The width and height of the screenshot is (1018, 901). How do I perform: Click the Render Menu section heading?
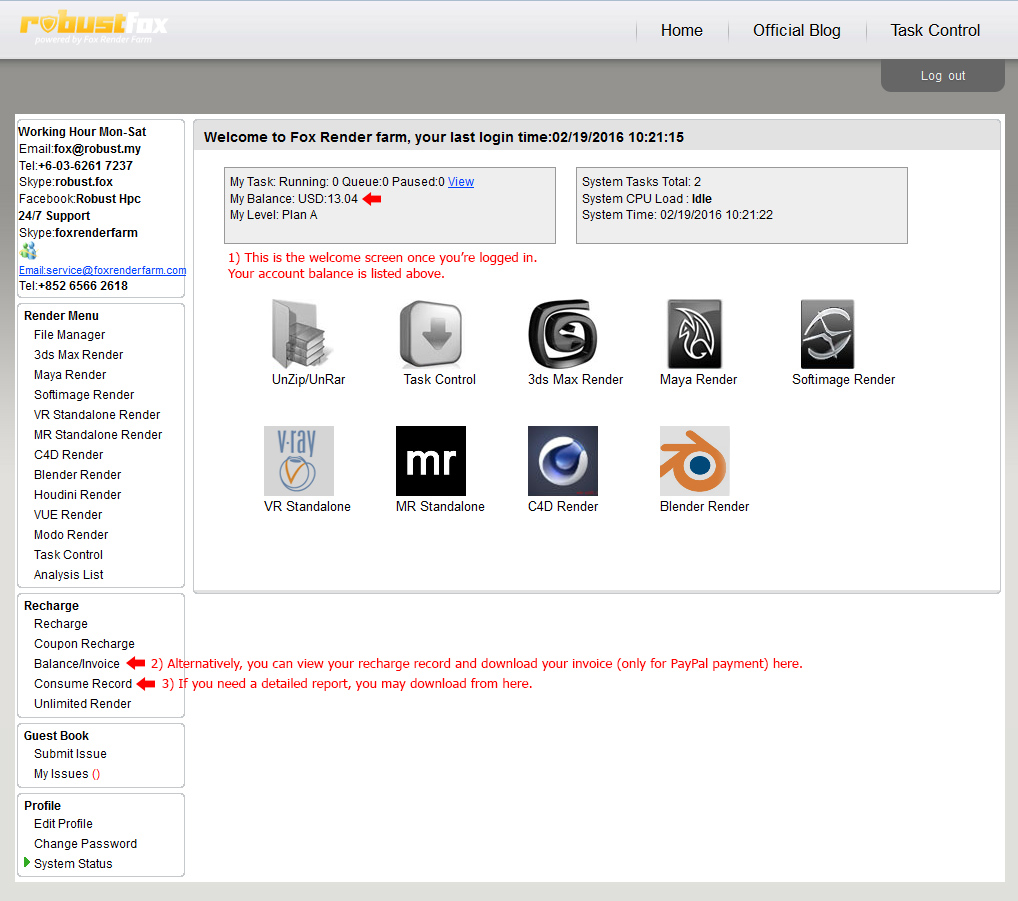(61, 316)
